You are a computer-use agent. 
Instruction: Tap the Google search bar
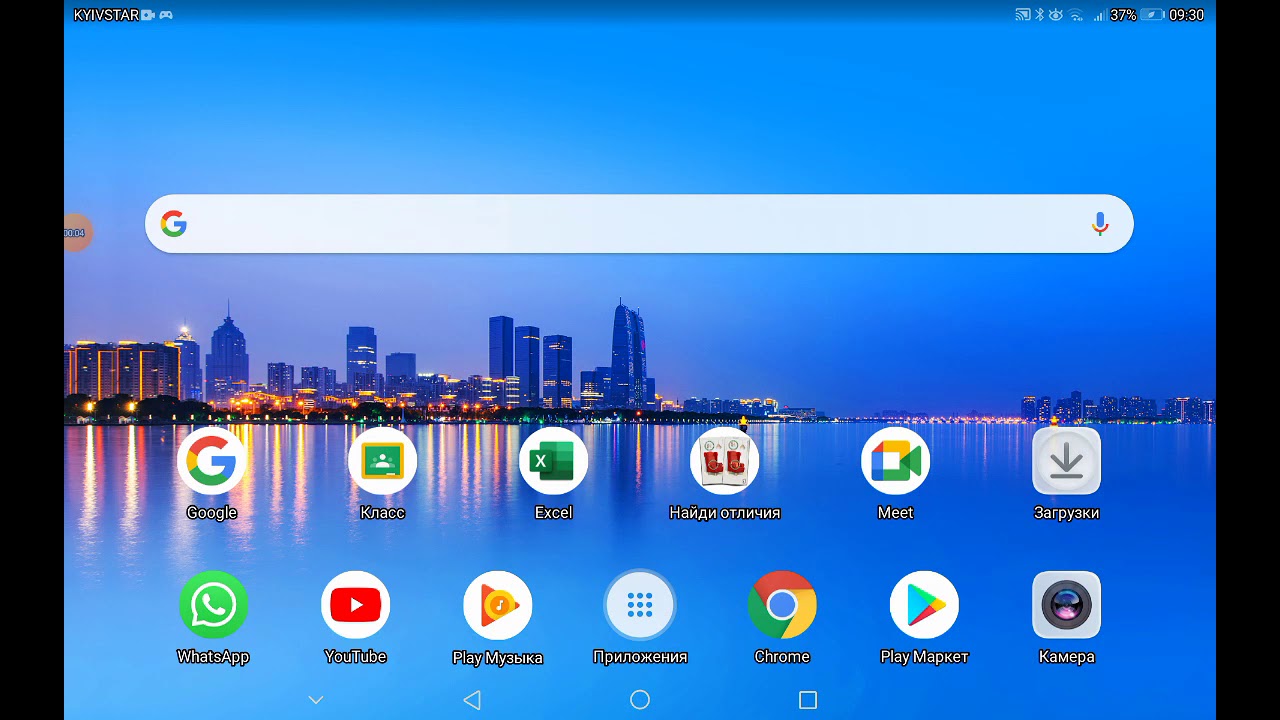pyautogui.click(x=639, y=224)
